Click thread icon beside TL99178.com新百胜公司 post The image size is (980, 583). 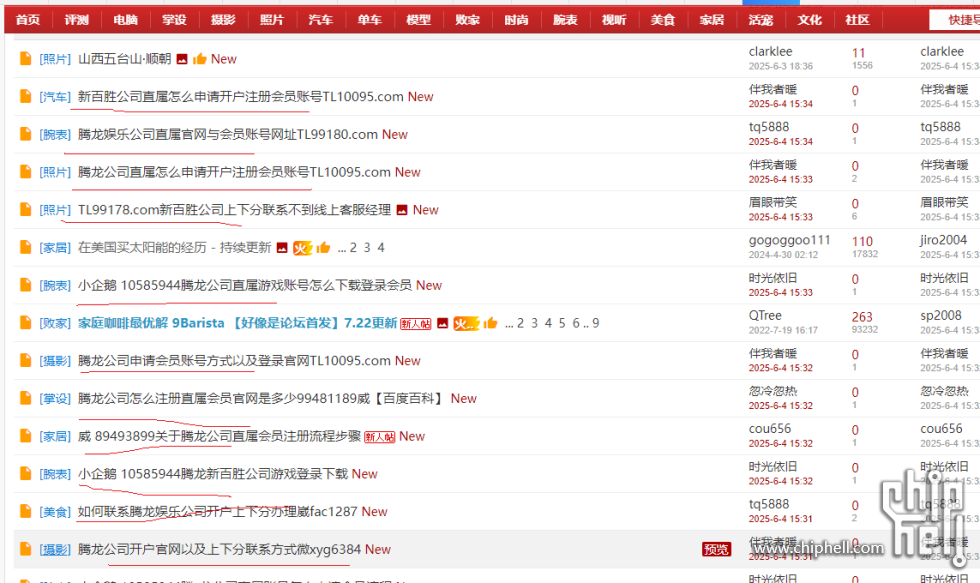click(x=26, y=209)
